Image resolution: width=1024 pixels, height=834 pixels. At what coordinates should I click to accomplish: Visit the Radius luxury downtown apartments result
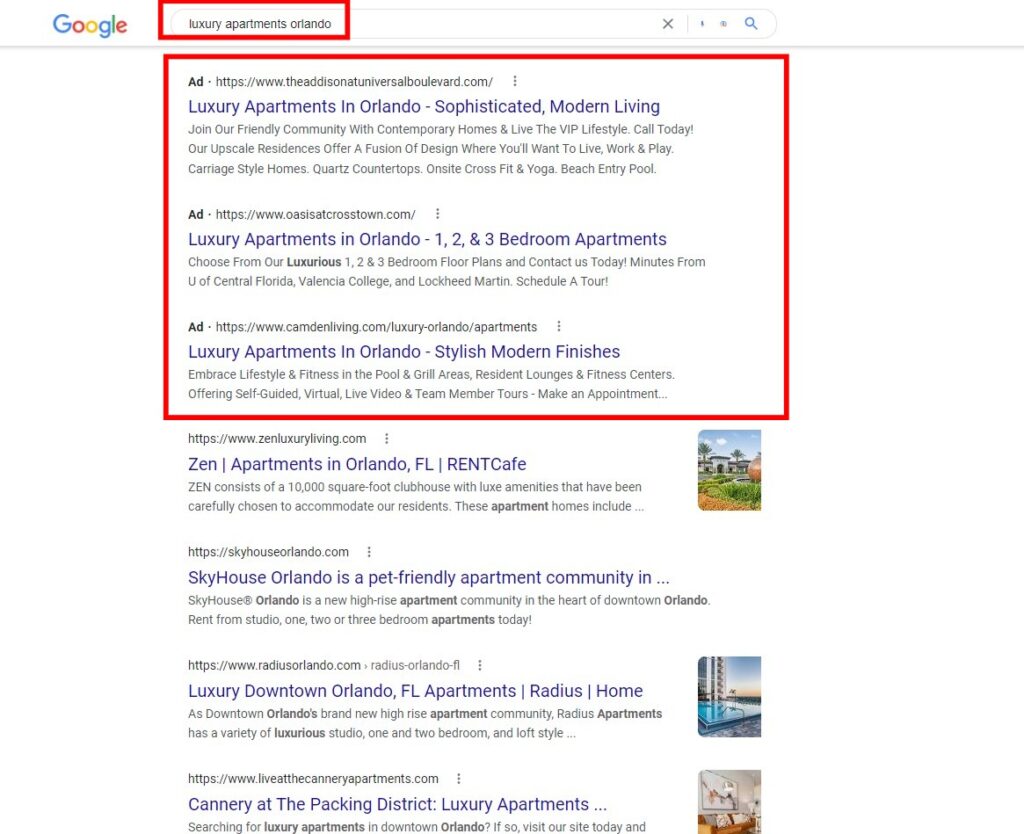click(x=415, y=691)
